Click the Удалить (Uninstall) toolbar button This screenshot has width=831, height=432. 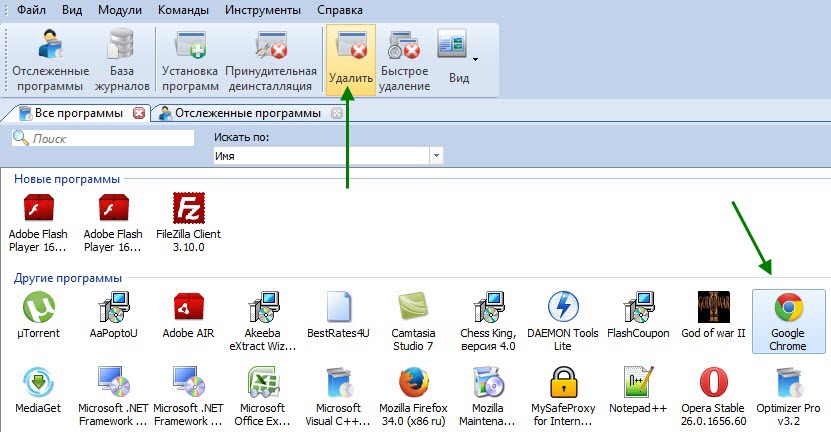coord(350,59)
